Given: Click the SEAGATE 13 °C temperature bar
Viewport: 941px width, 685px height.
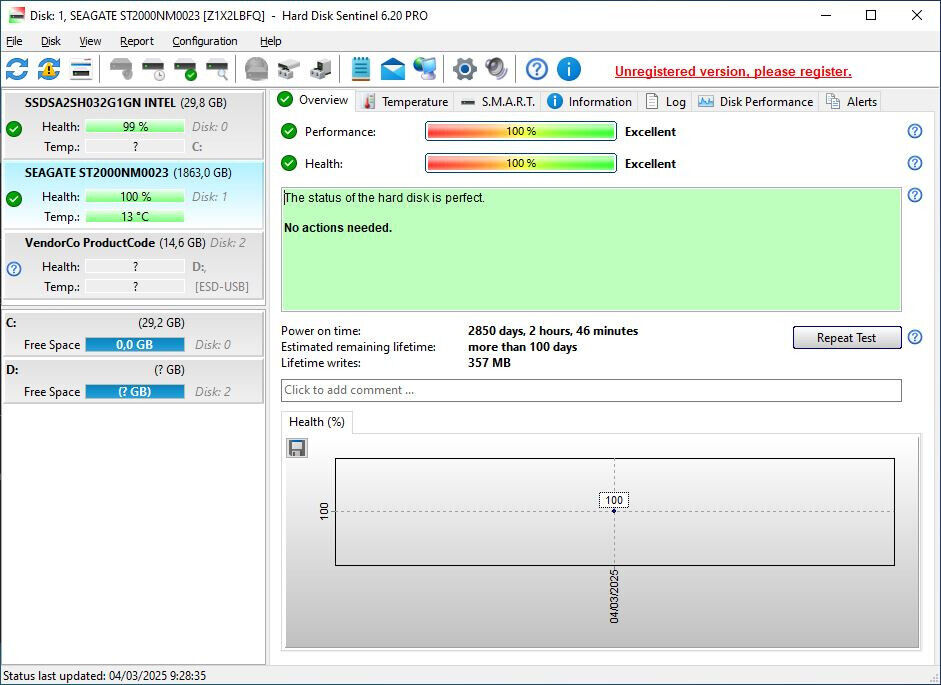Looking at the screenshot, I should (x=134, y=217).
